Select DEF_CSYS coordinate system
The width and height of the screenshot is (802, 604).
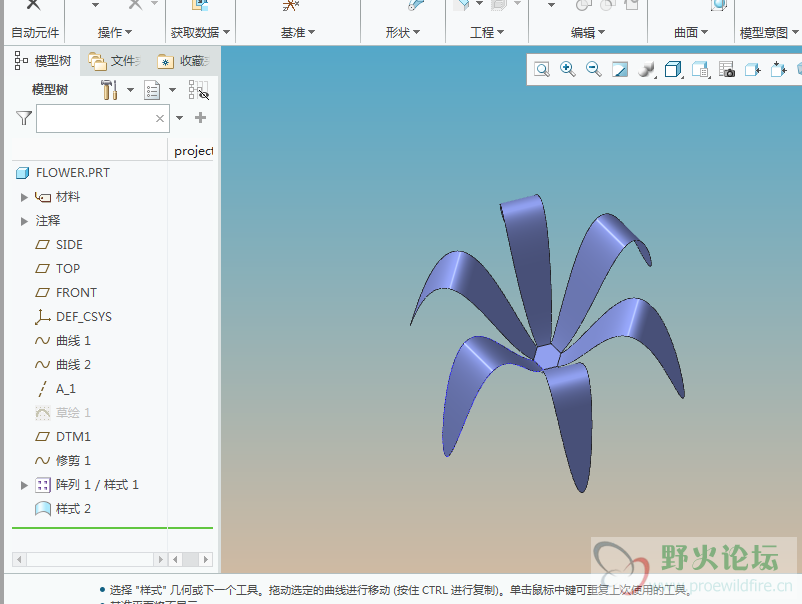(x=83, y=317)
